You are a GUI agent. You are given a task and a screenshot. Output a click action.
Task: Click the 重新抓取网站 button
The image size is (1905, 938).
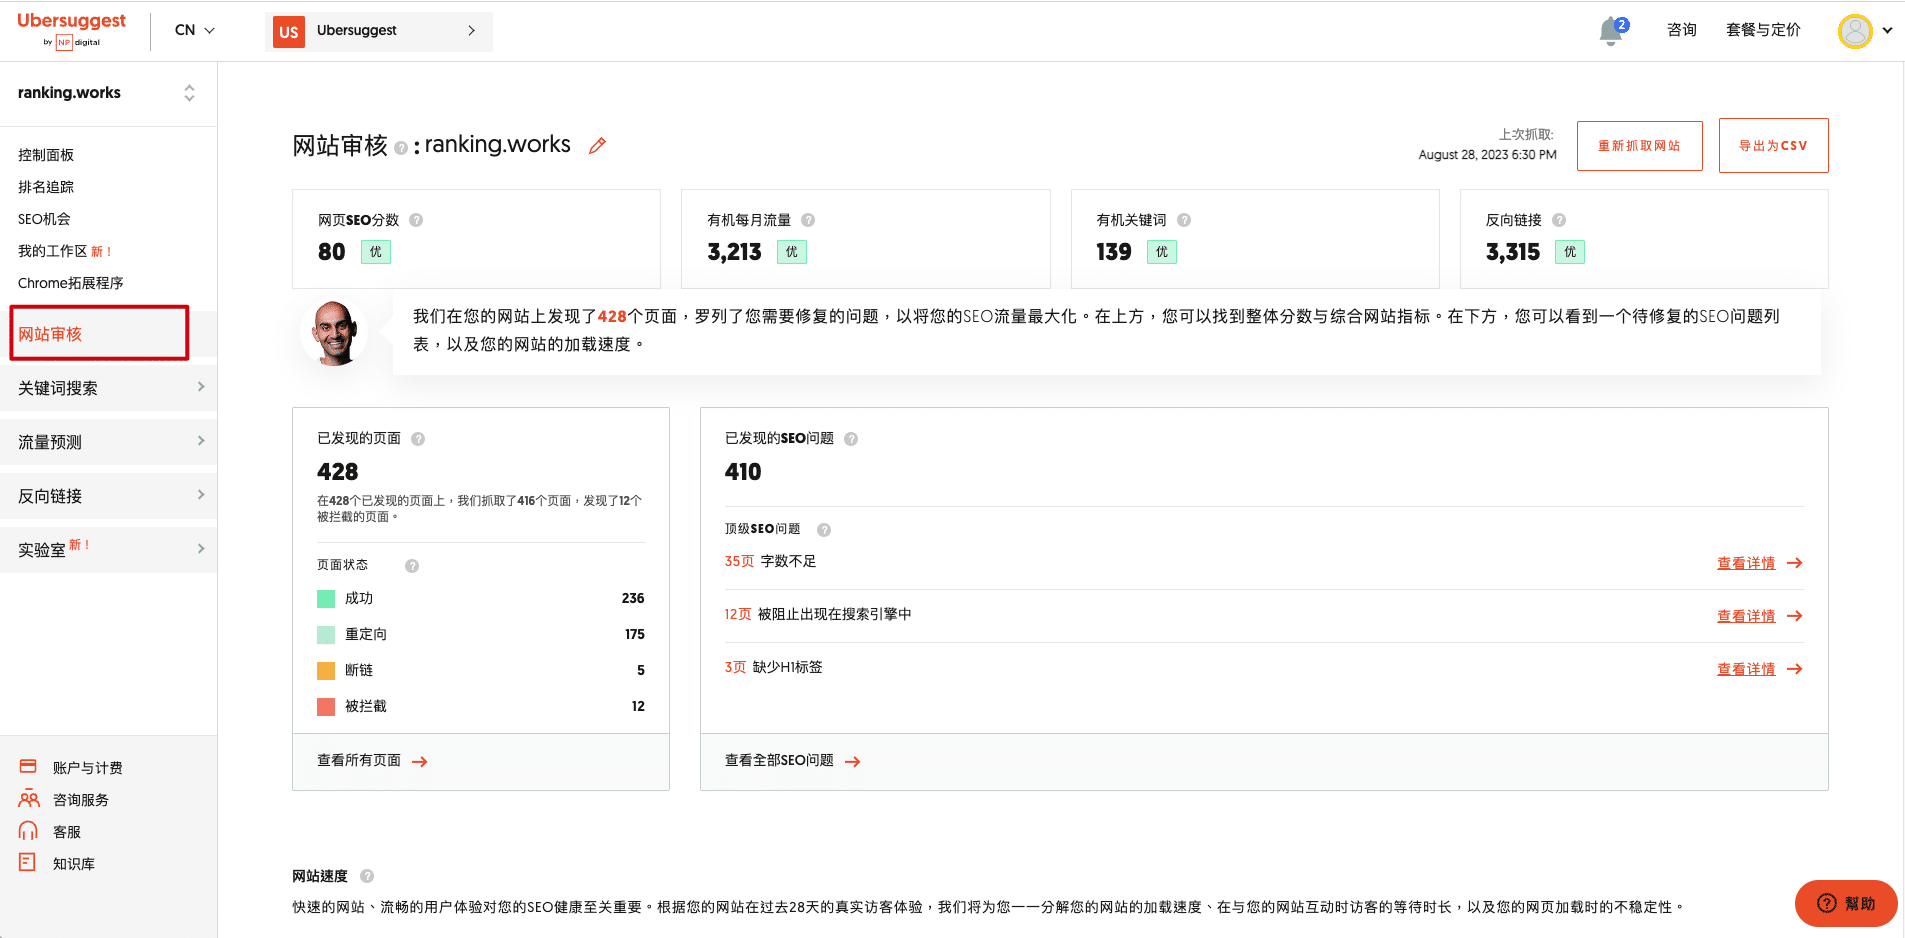1639,146
